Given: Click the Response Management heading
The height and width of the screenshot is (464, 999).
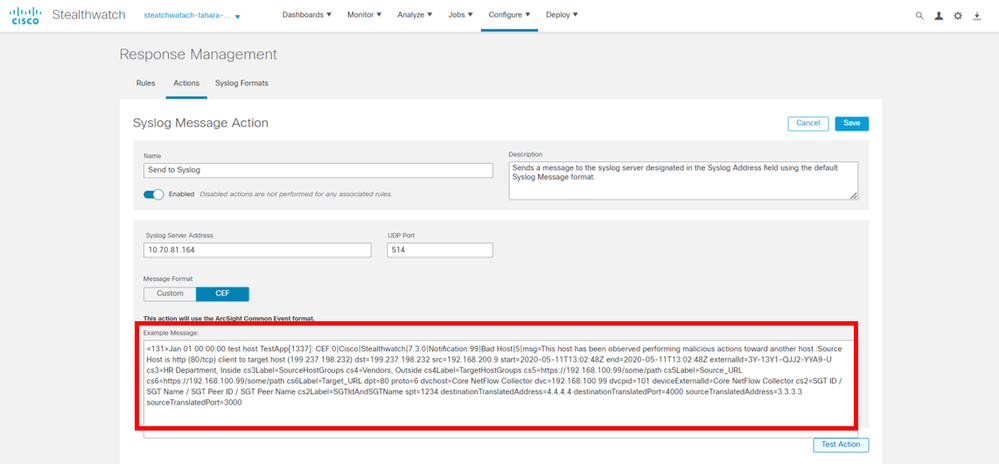Looking at the screenshot, I should (x=198, y=55).
